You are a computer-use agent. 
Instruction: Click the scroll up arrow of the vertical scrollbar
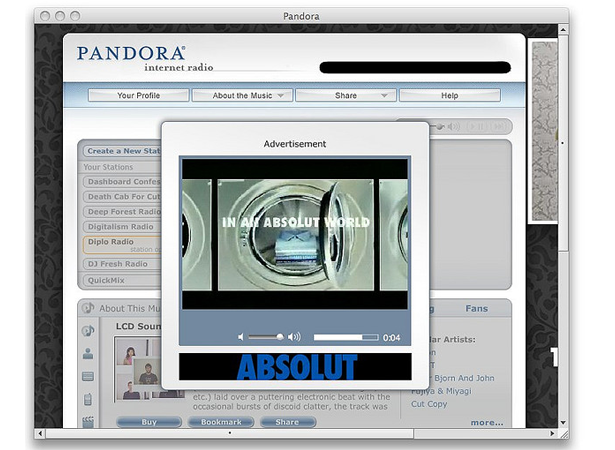tap(563, 29)
